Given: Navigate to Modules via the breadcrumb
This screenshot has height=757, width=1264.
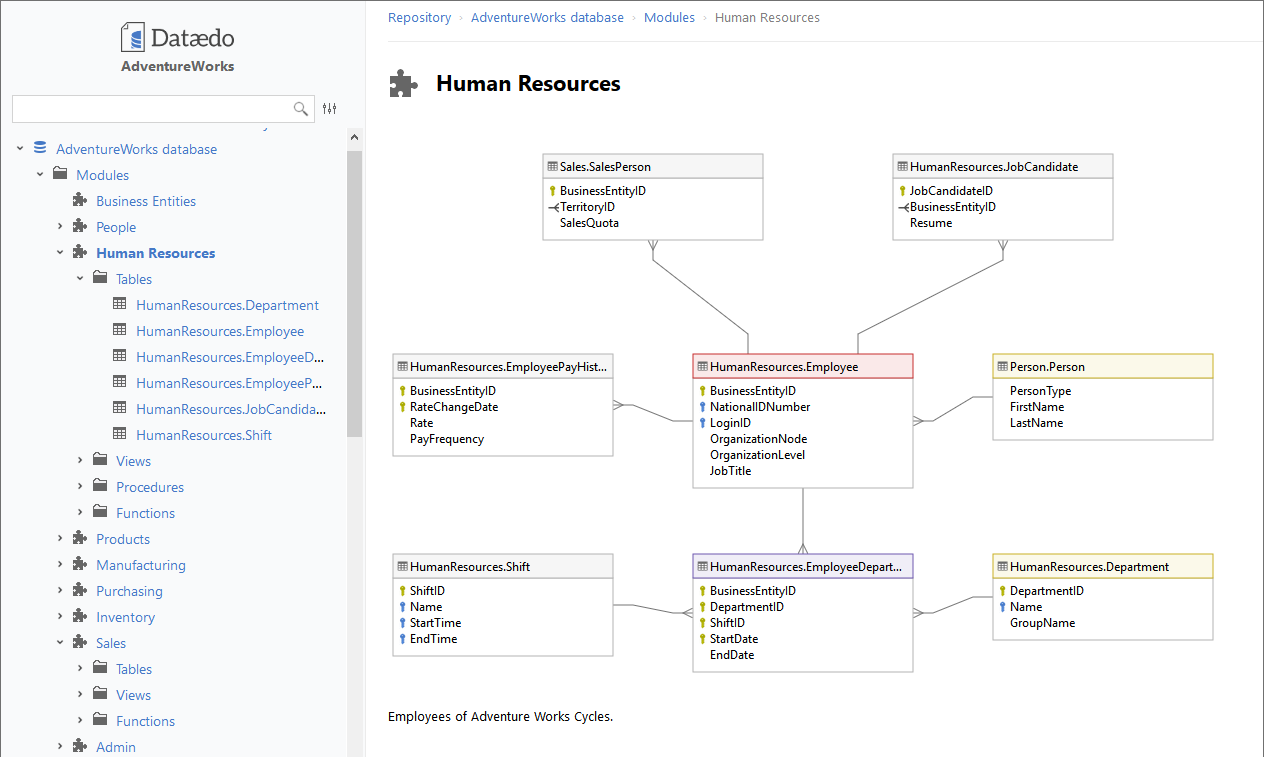Looking at the screenshot, I should tap(669, 17).
